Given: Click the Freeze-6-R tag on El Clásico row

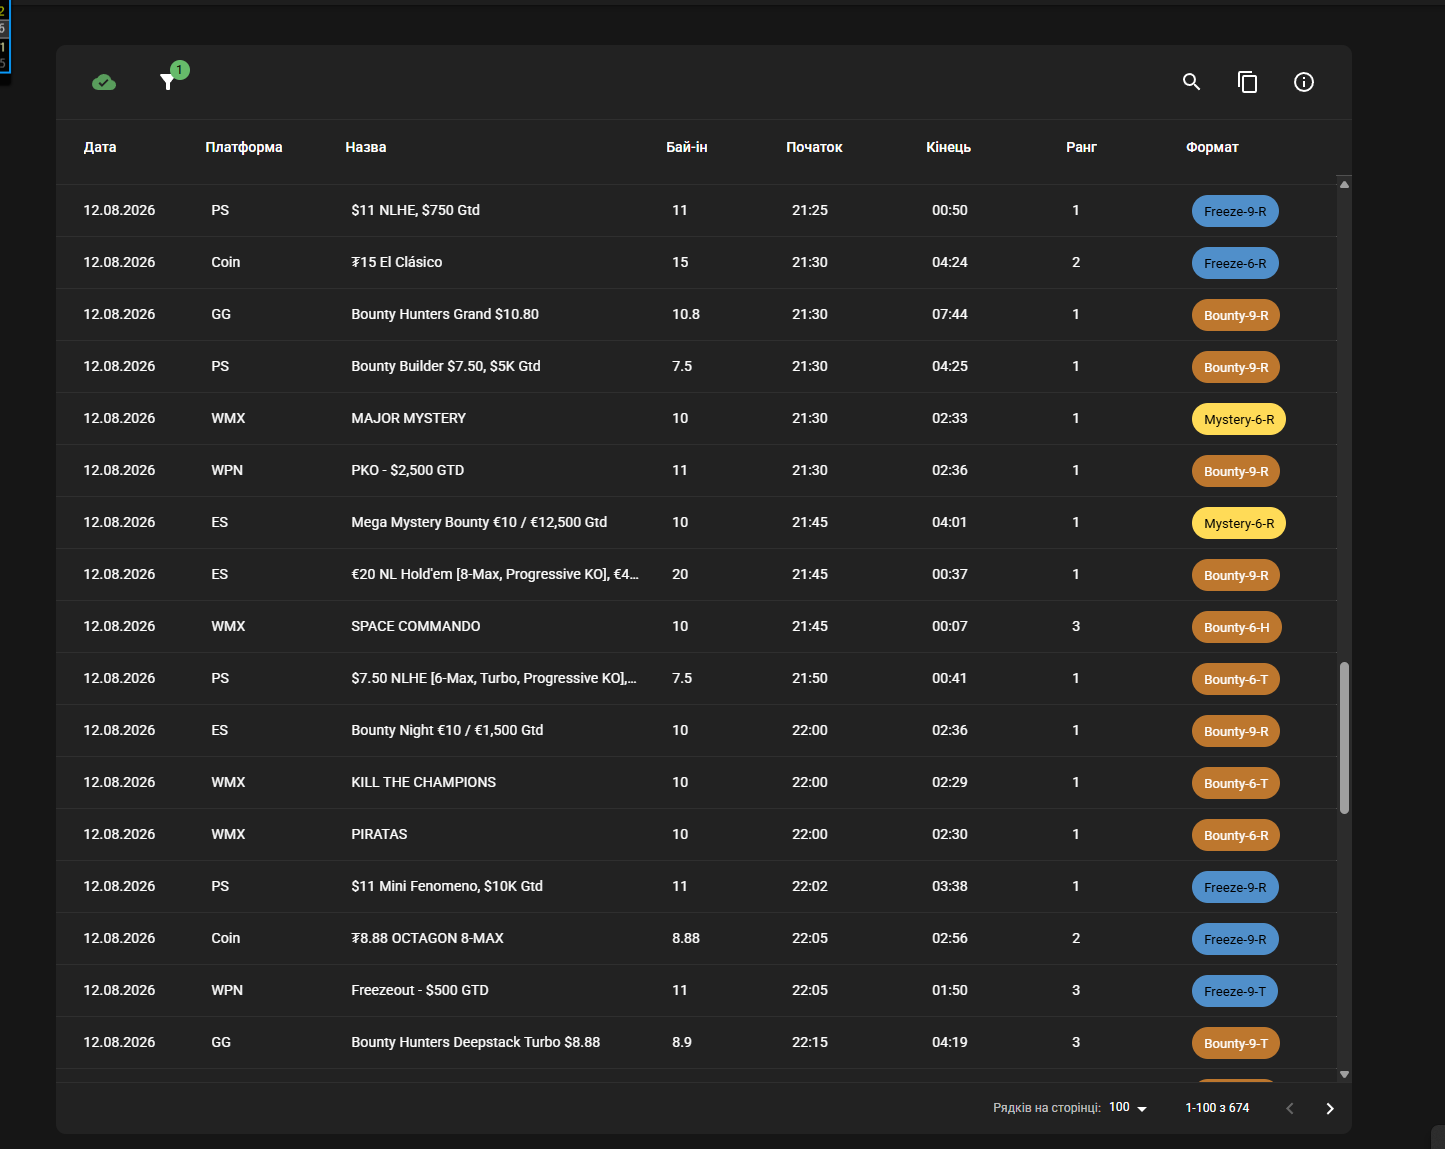Looking at the screenshot, I should point(1235,263).
